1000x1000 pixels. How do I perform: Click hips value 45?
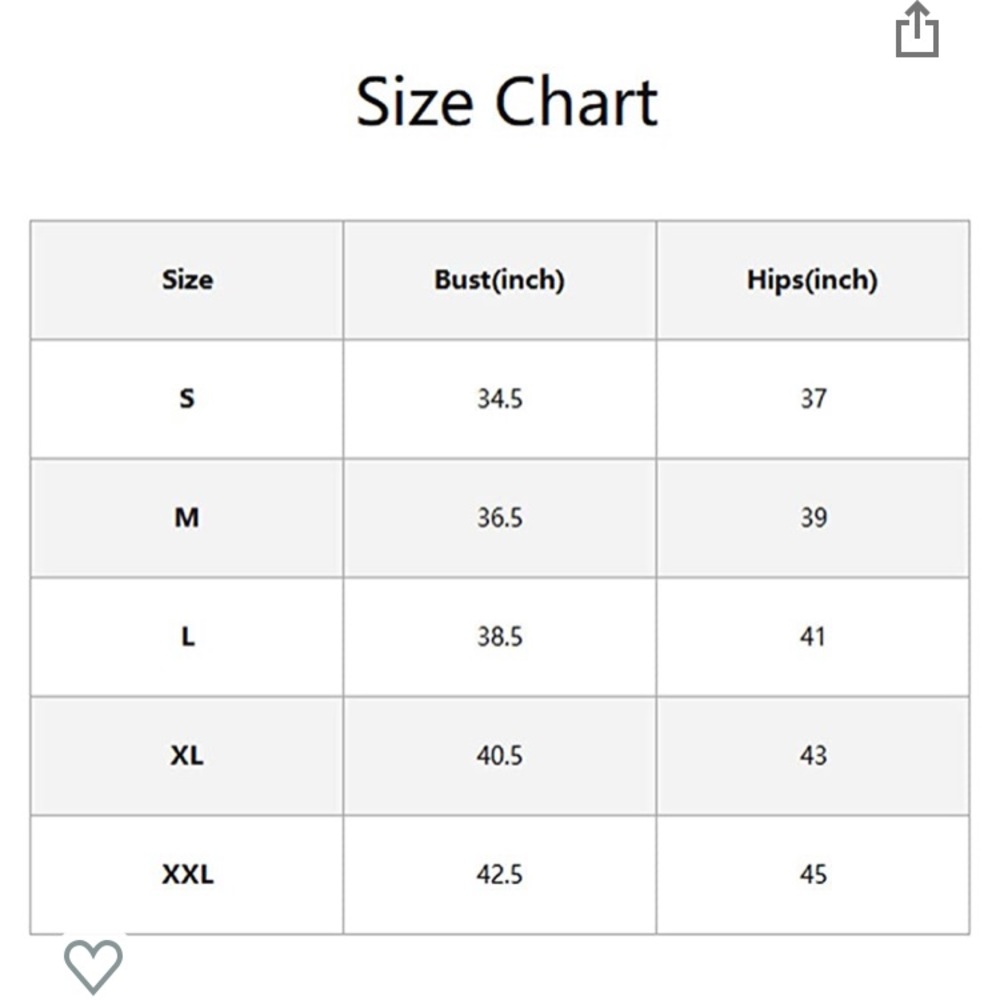tap(813, 874)
